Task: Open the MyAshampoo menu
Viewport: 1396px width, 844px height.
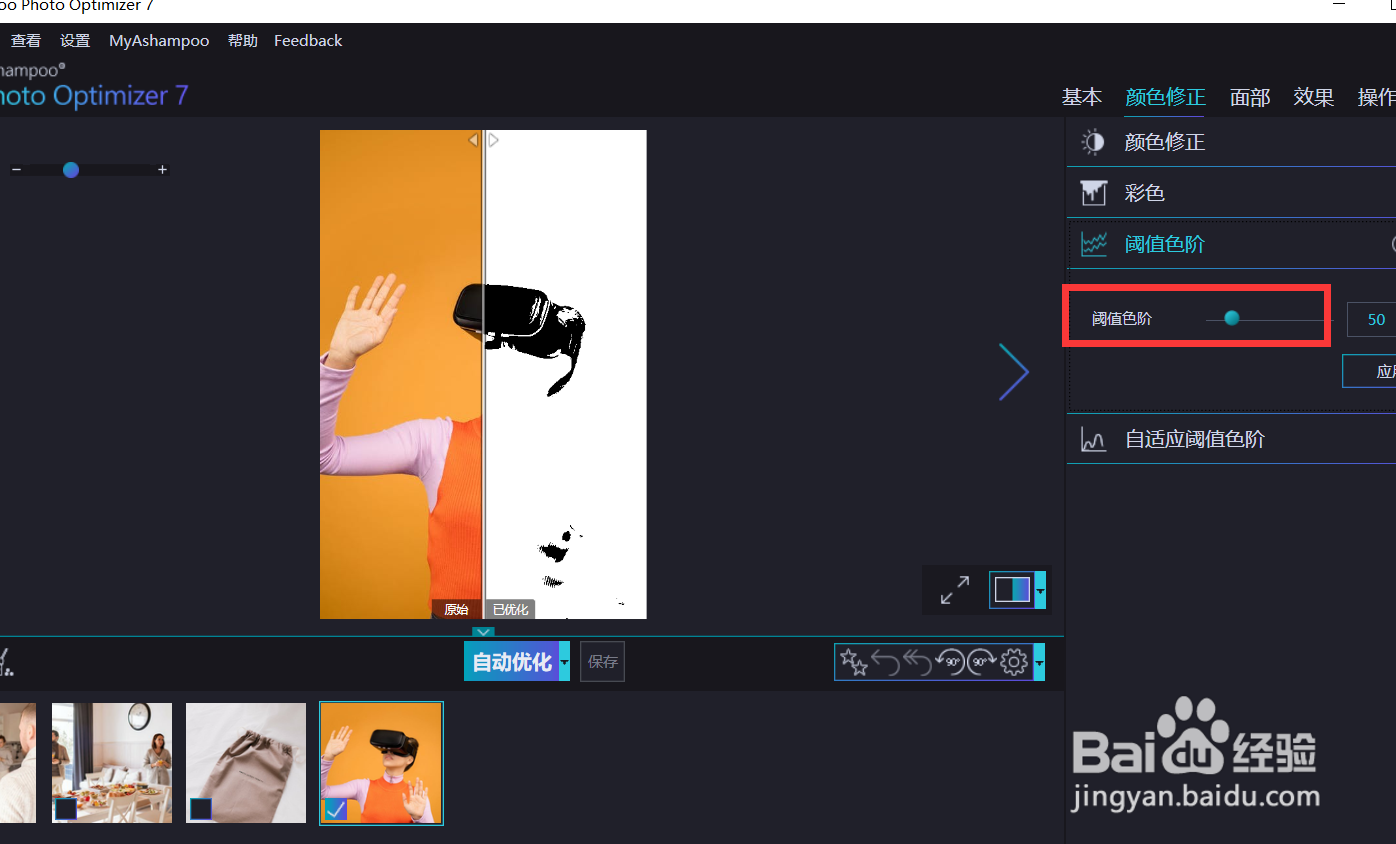Action: (159, 41)
